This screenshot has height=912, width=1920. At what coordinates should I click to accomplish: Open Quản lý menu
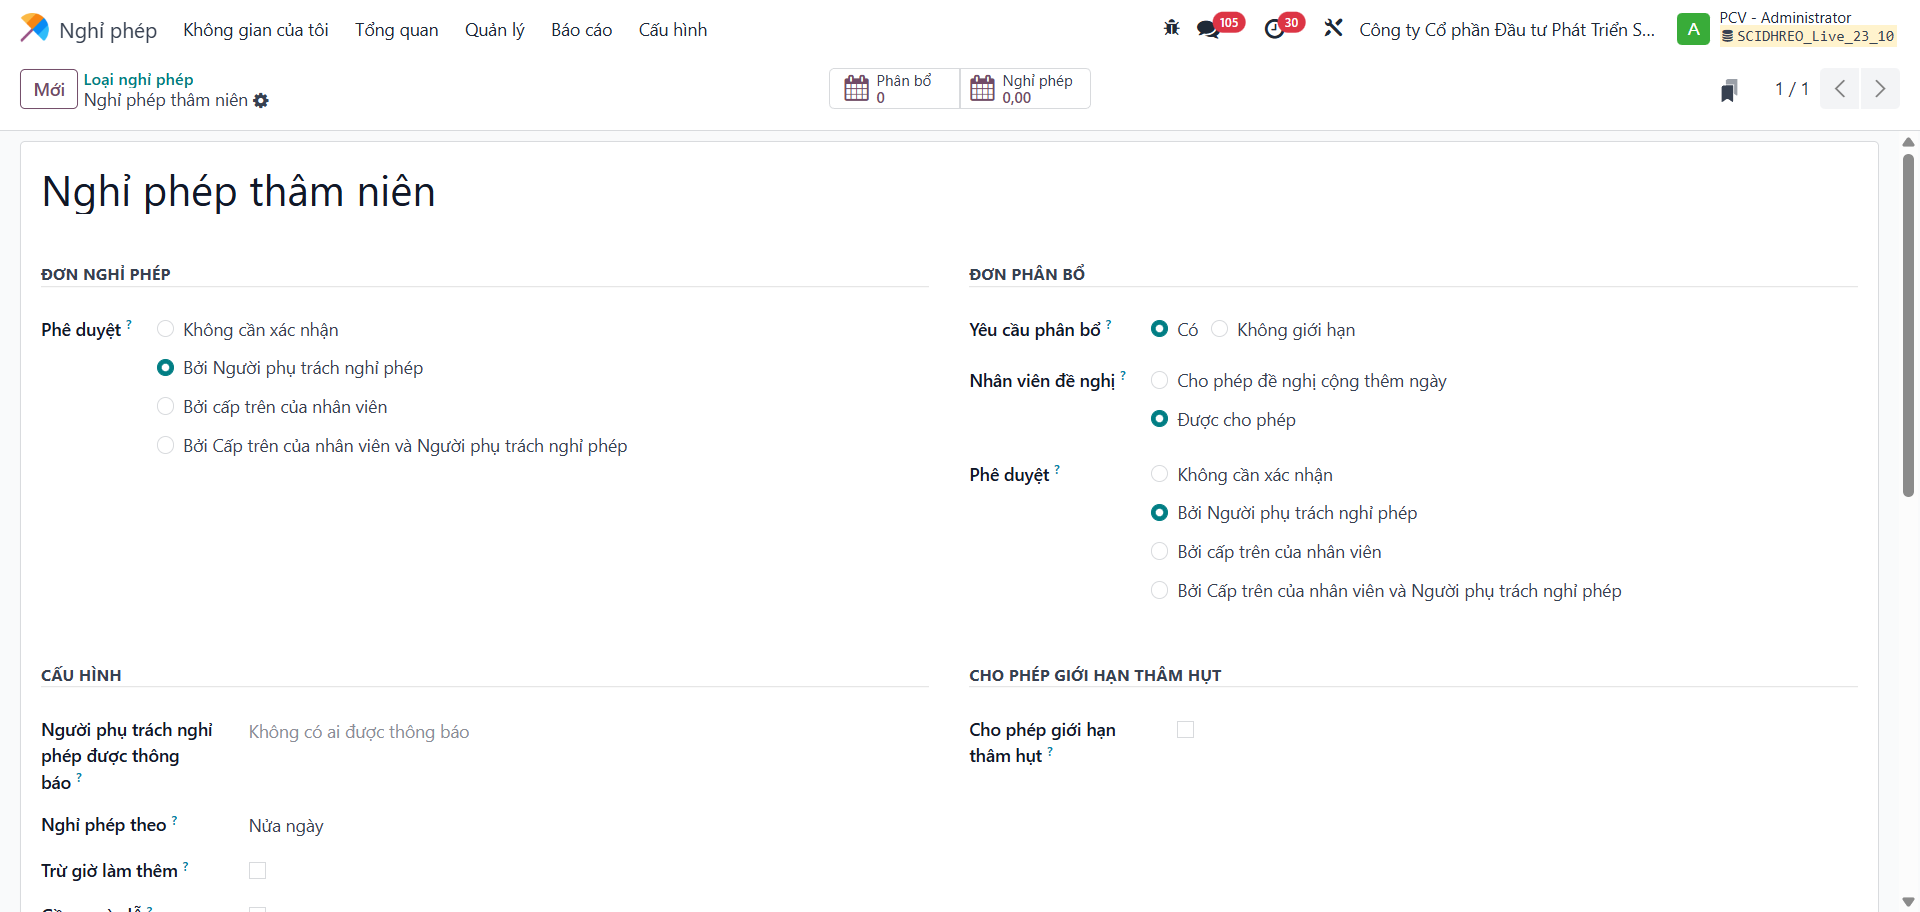(x=495, y=30)
